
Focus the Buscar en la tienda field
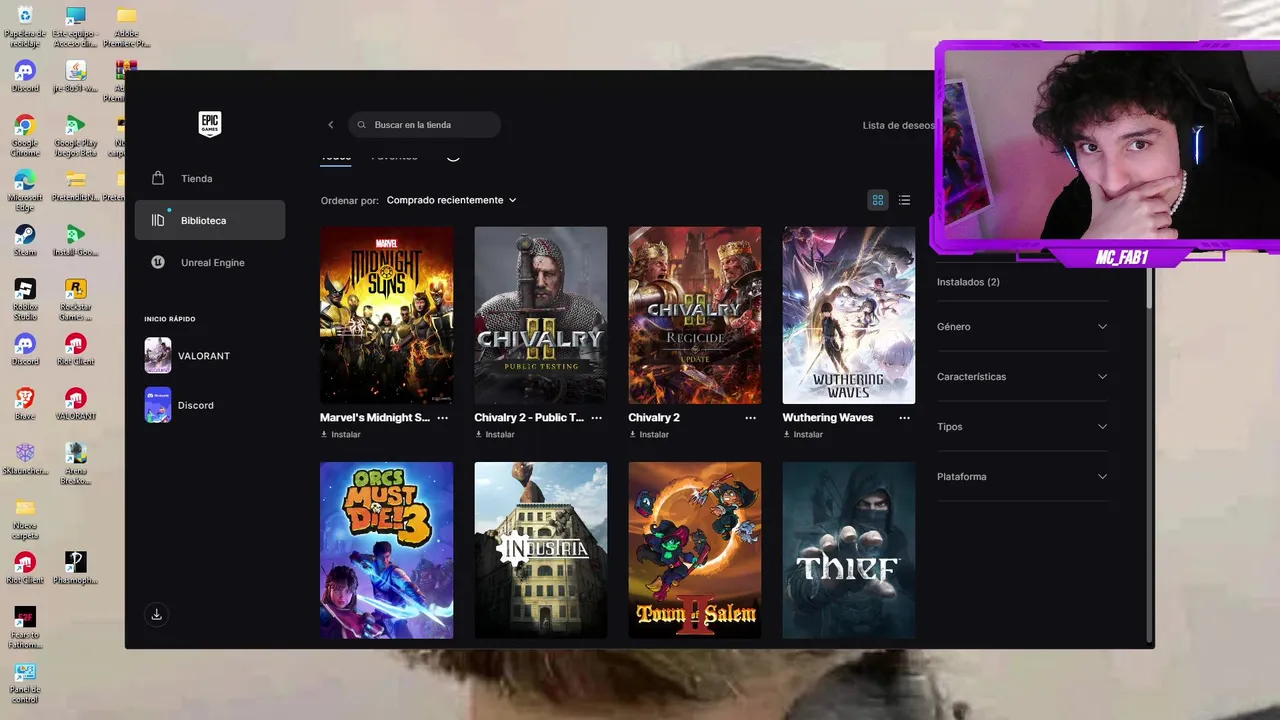[425, 125]
